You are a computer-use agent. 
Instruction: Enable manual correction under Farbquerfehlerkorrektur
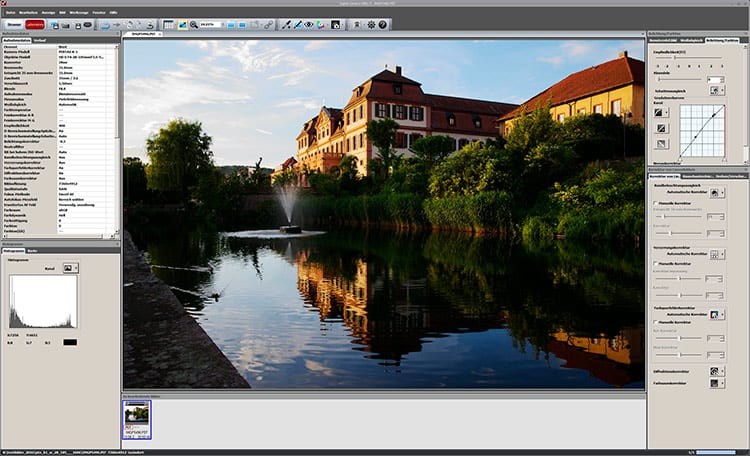tap(655, 321)
